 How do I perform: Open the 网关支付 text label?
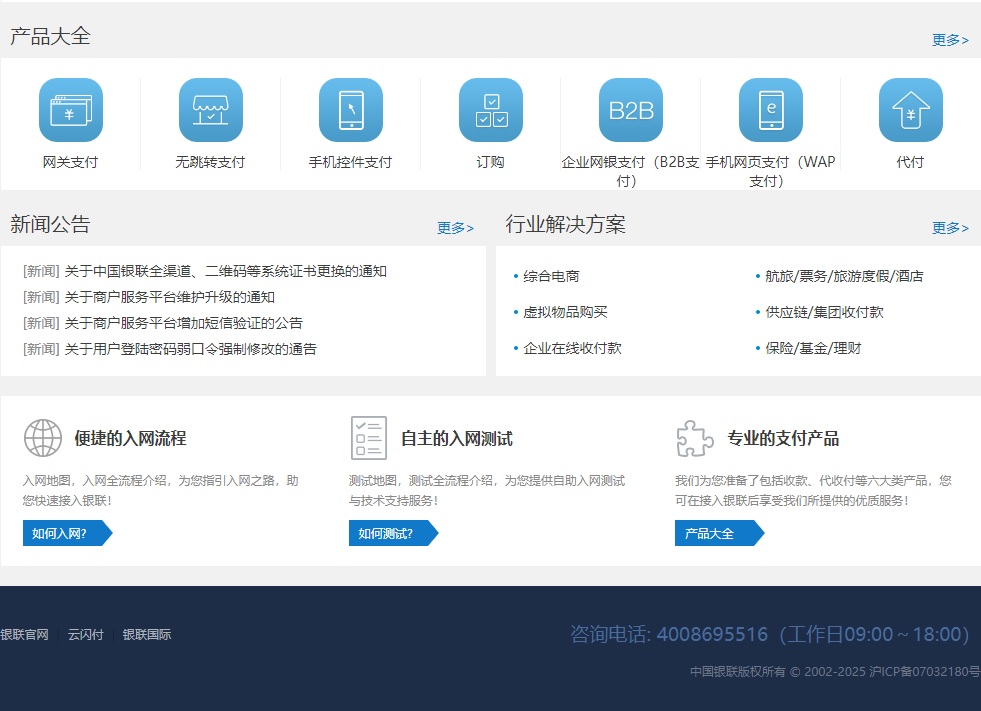click(x=71, y=162)
